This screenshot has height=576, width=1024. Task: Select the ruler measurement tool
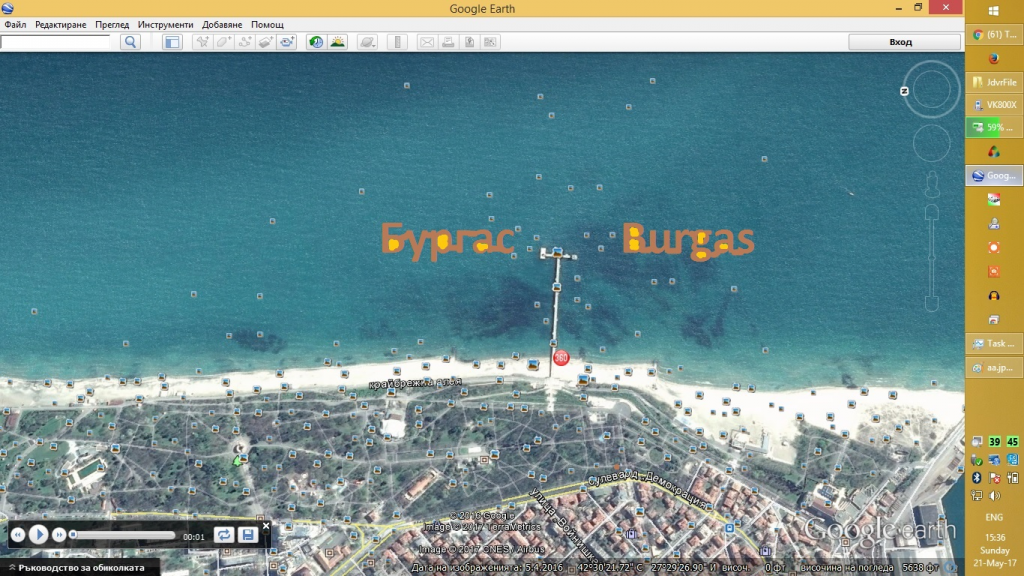point(397,42)
